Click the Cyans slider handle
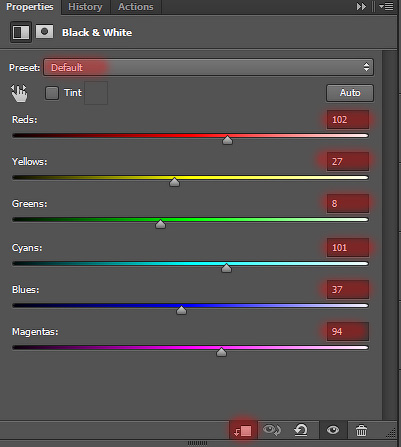The image size is (401, 447). coord(226,268)
